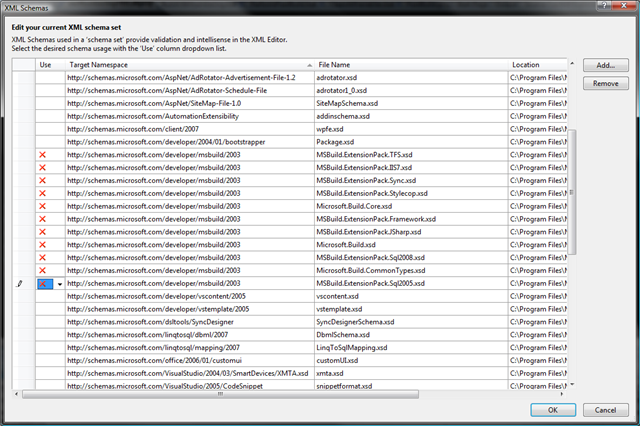Screen dimensions: 640x426
Task: Click the horizontal scrollbar right arrow
Action: [562, 394]
